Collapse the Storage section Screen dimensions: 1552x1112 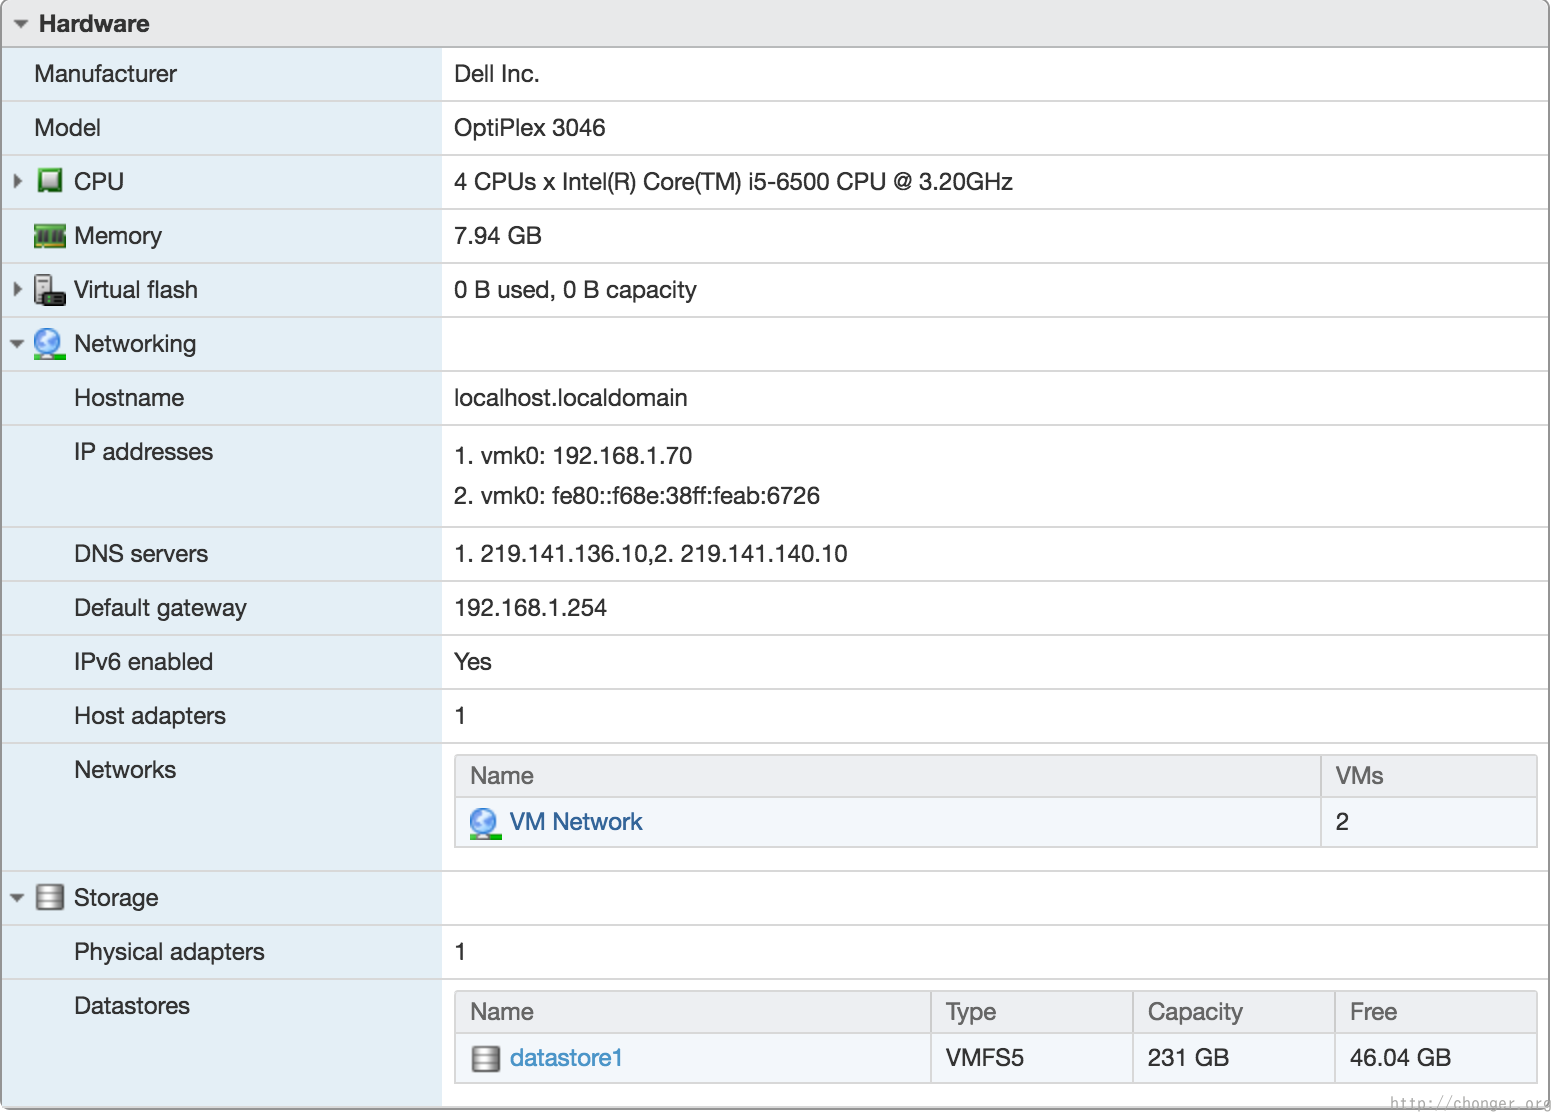coord(17,897)
